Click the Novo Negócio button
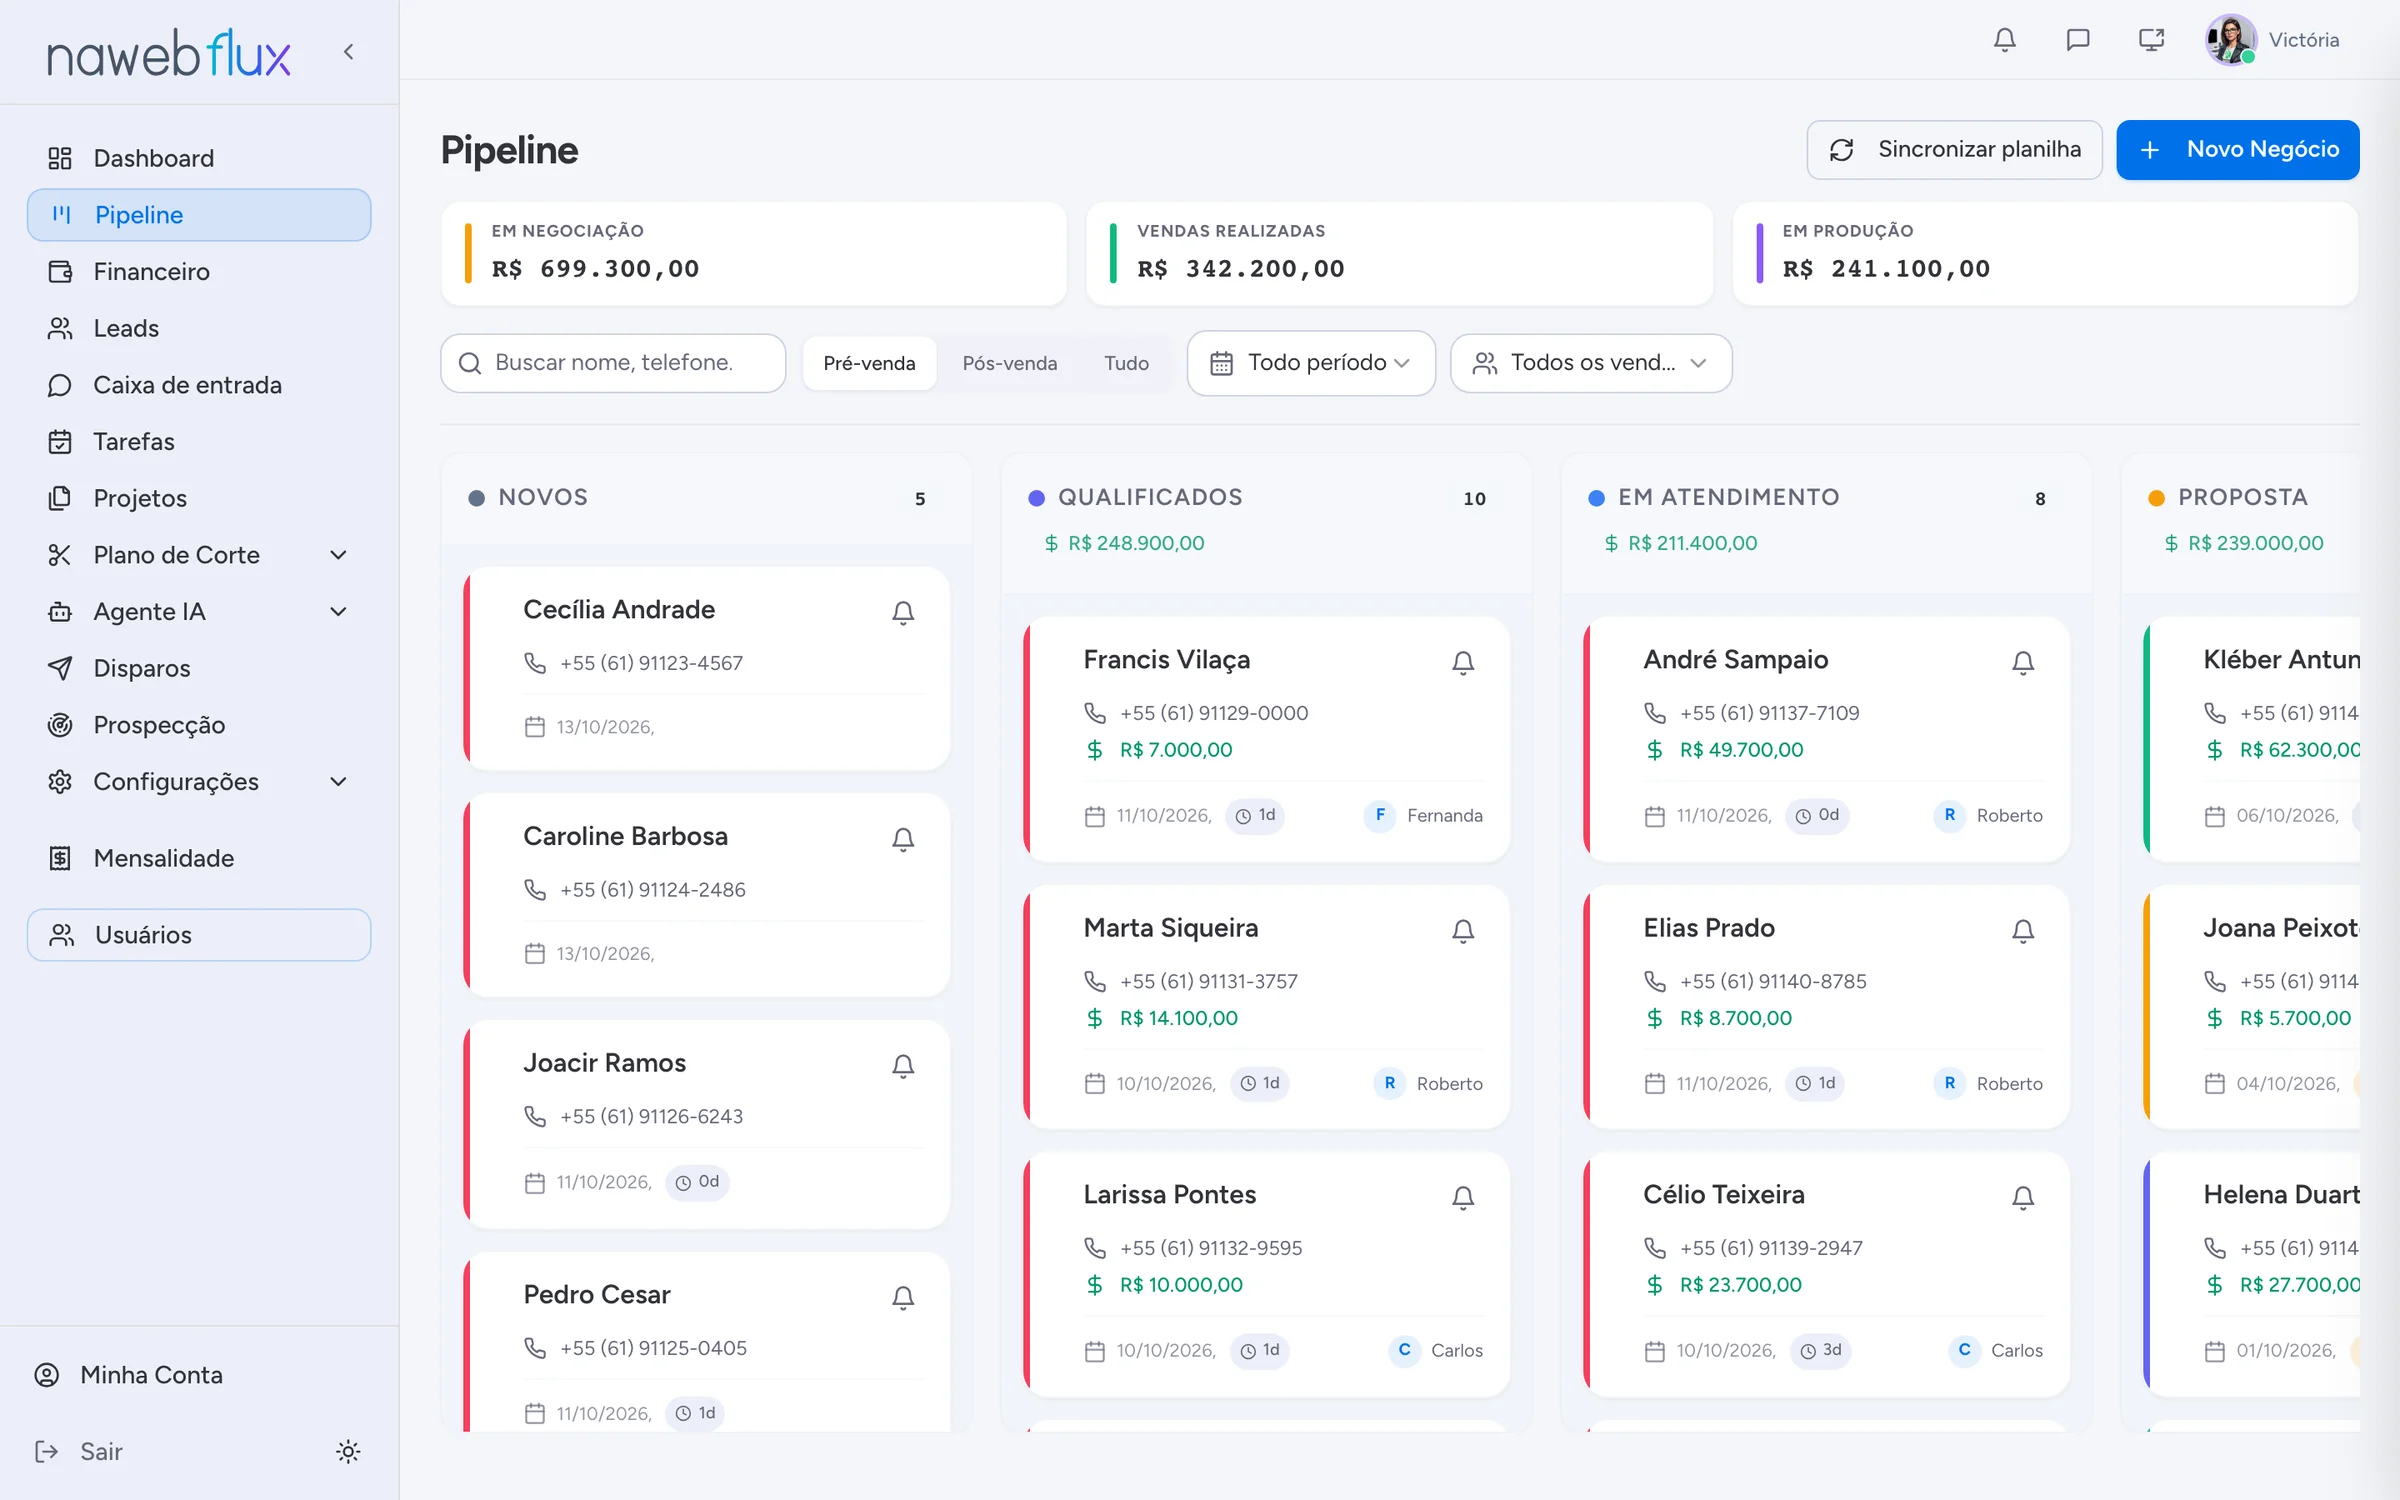This screenshot has height=1500, width=2400. [2238, 150]
